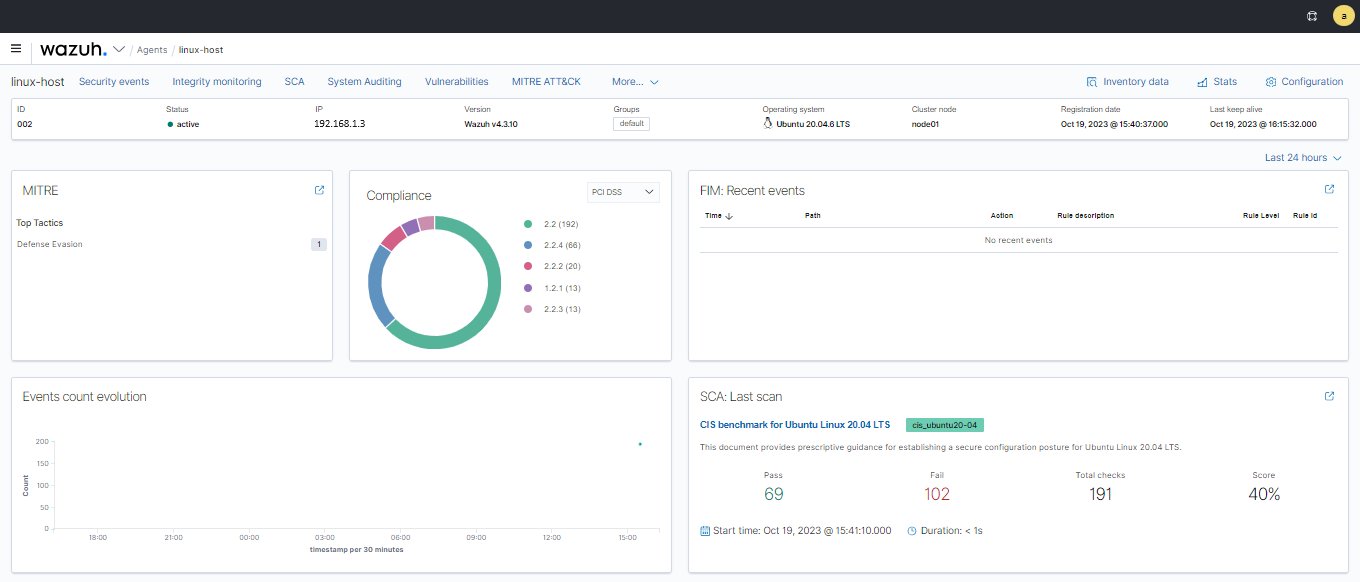1360x582 pixels.
Task: Expand the Wazuh modules dropdown chevron
Action: tap(119, 49)
